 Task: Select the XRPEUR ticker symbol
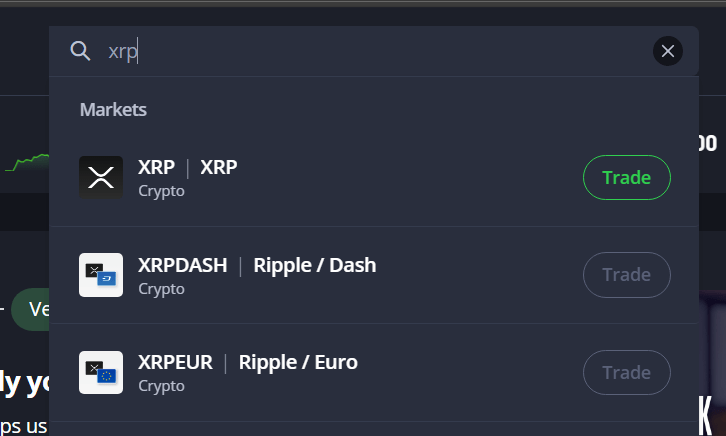(175, 362)
